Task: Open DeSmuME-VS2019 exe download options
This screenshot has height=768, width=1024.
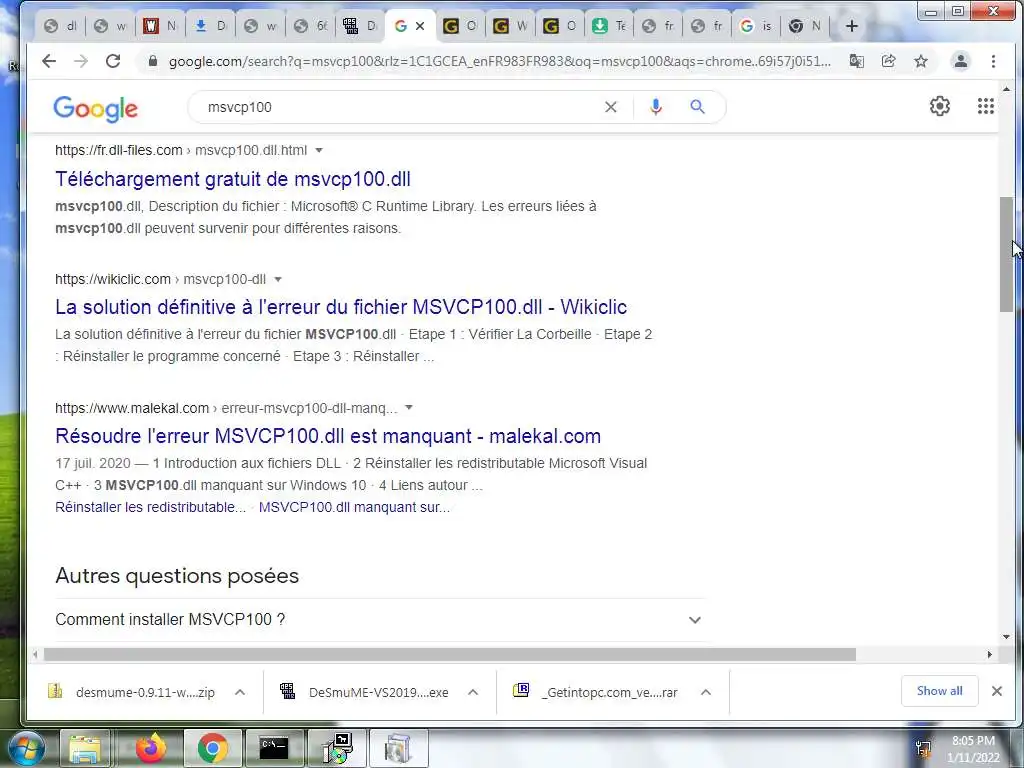Action: pyautogui.click(x=473, y=692)
